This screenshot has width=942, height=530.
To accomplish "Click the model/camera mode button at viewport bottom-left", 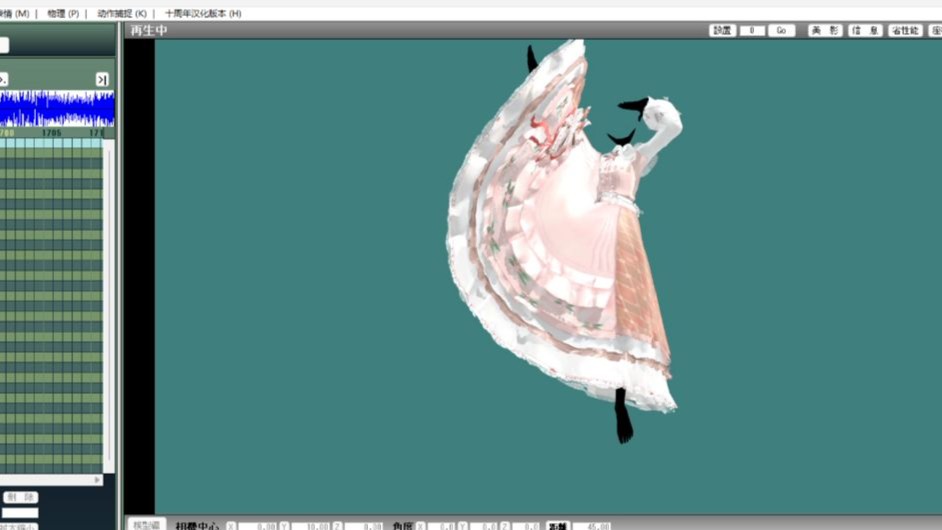I will point(146,525).
